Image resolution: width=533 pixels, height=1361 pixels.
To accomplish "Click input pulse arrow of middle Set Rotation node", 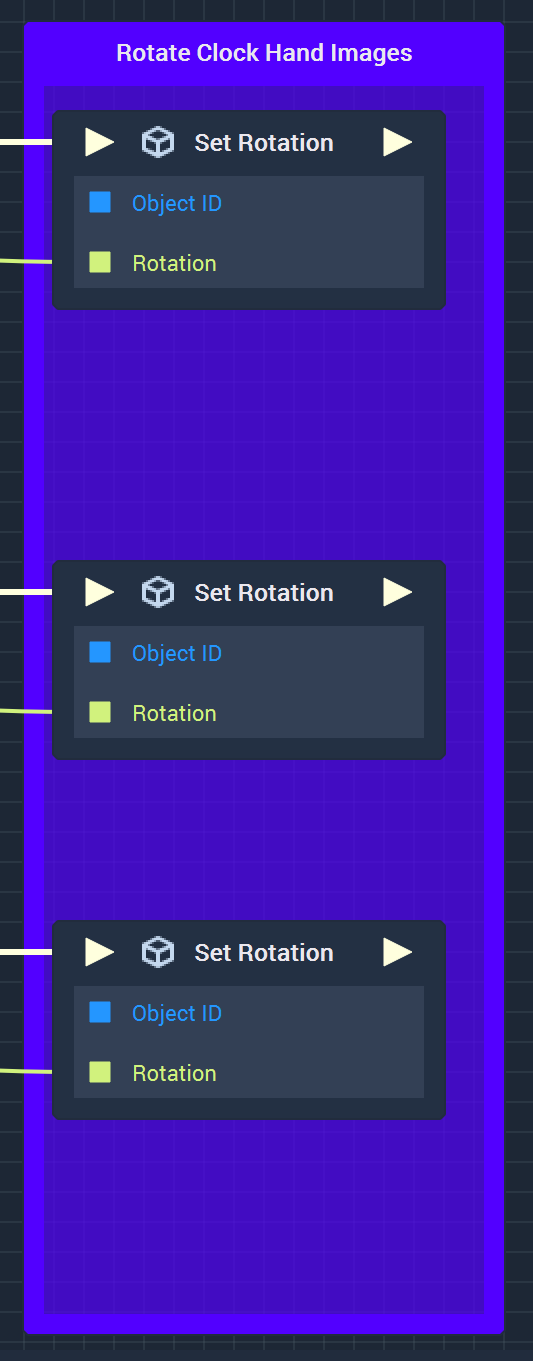I will point(99,593).
